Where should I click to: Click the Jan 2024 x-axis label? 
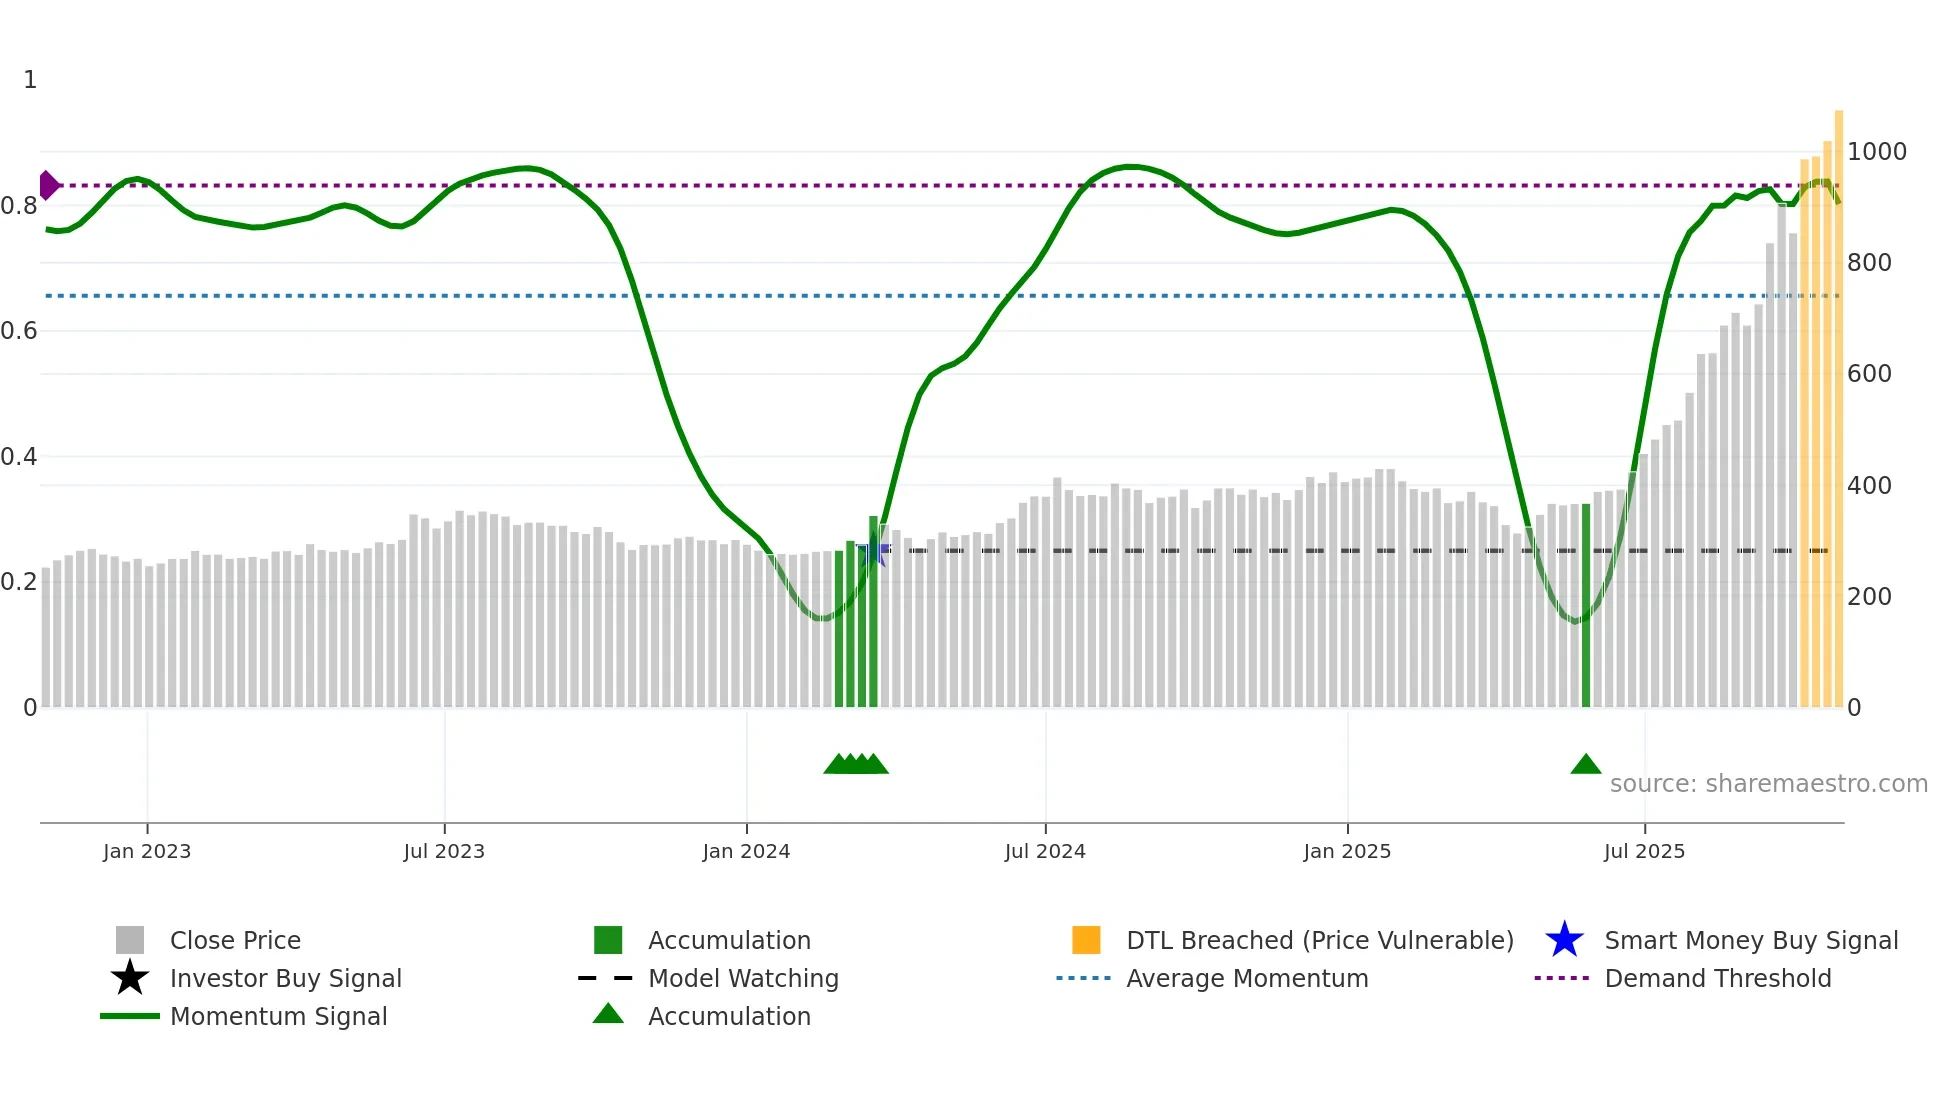coord(746,851)
